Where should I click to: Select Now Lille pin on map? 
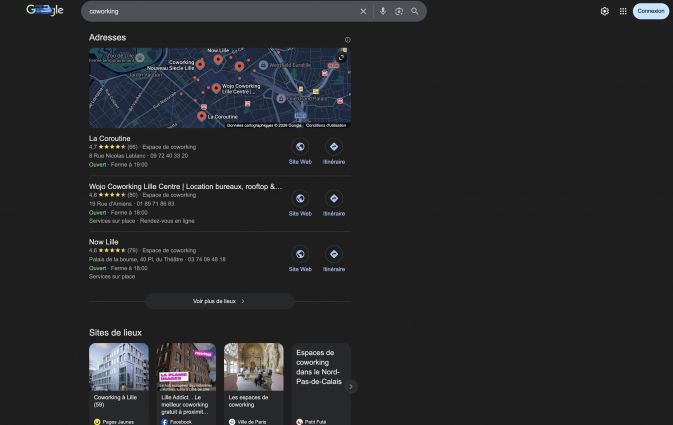pyautogui.click(x=218, y=59)
